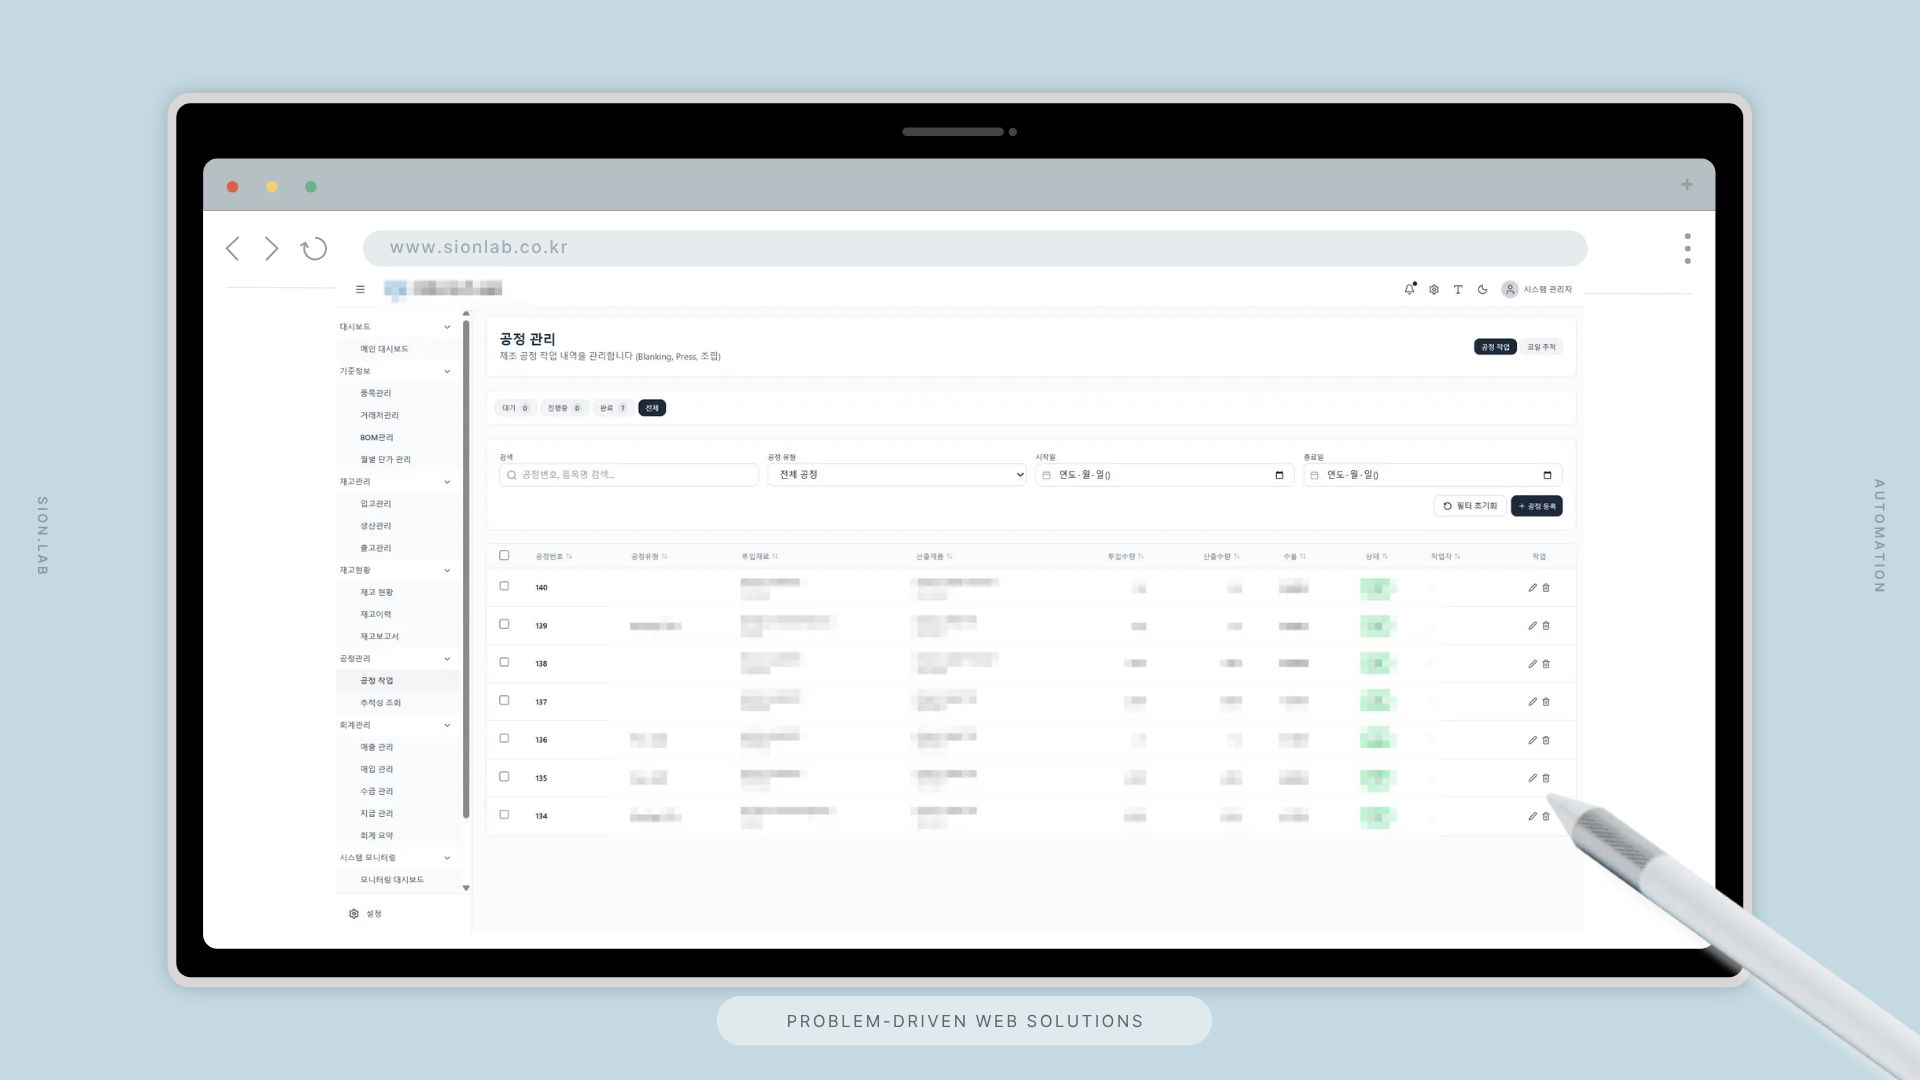Image resolution: width=1920 pixels, height=1080 pixels.
Task: Open the notifications bell icon
Action: pos(1409,289)
